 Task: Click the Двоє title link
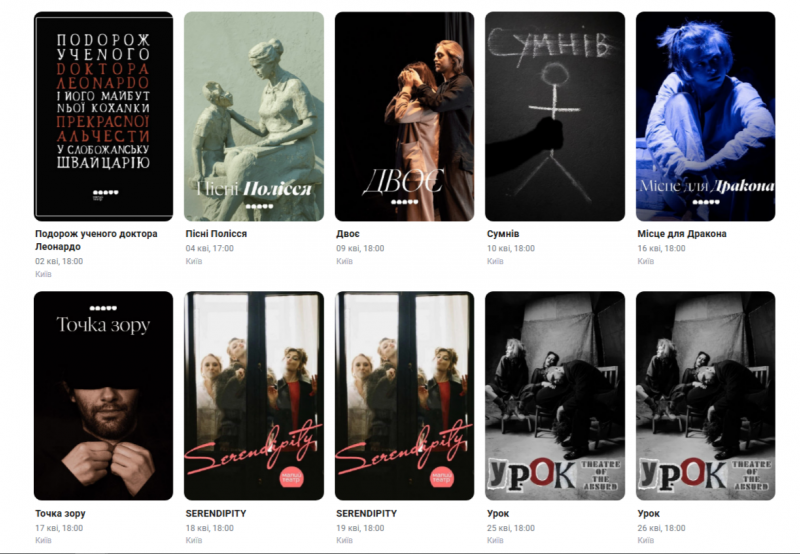(x=347, y=234)
